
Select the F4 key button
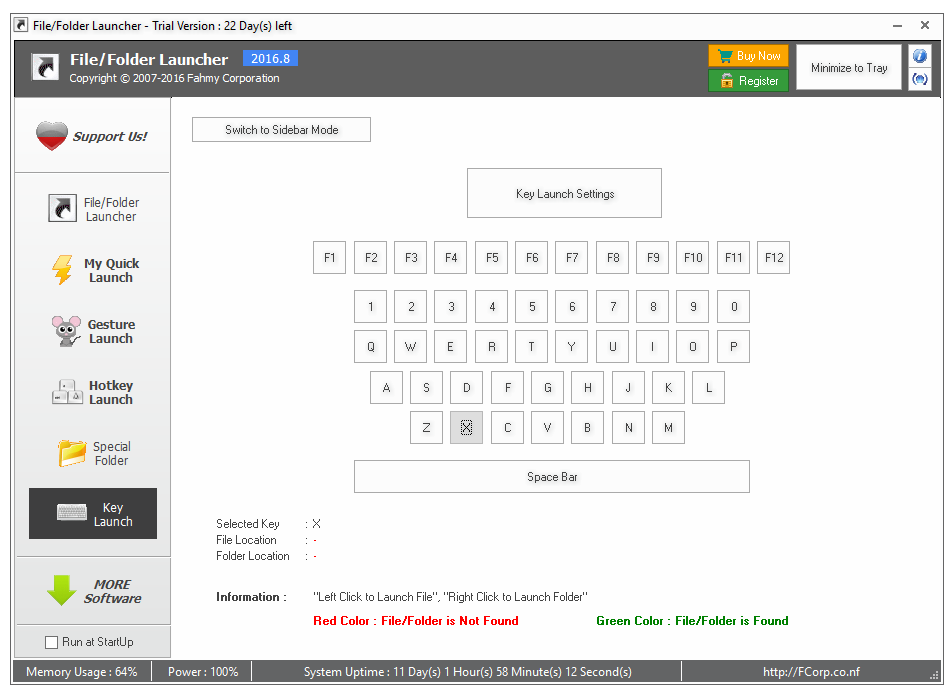pyautogui.click(x=451, y=258)
